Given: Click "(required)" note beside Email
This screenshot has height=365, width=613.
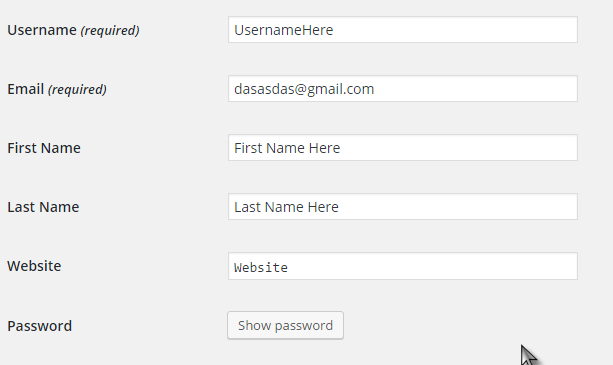Looking at the screenshot, I should click(x=77, y=89).
